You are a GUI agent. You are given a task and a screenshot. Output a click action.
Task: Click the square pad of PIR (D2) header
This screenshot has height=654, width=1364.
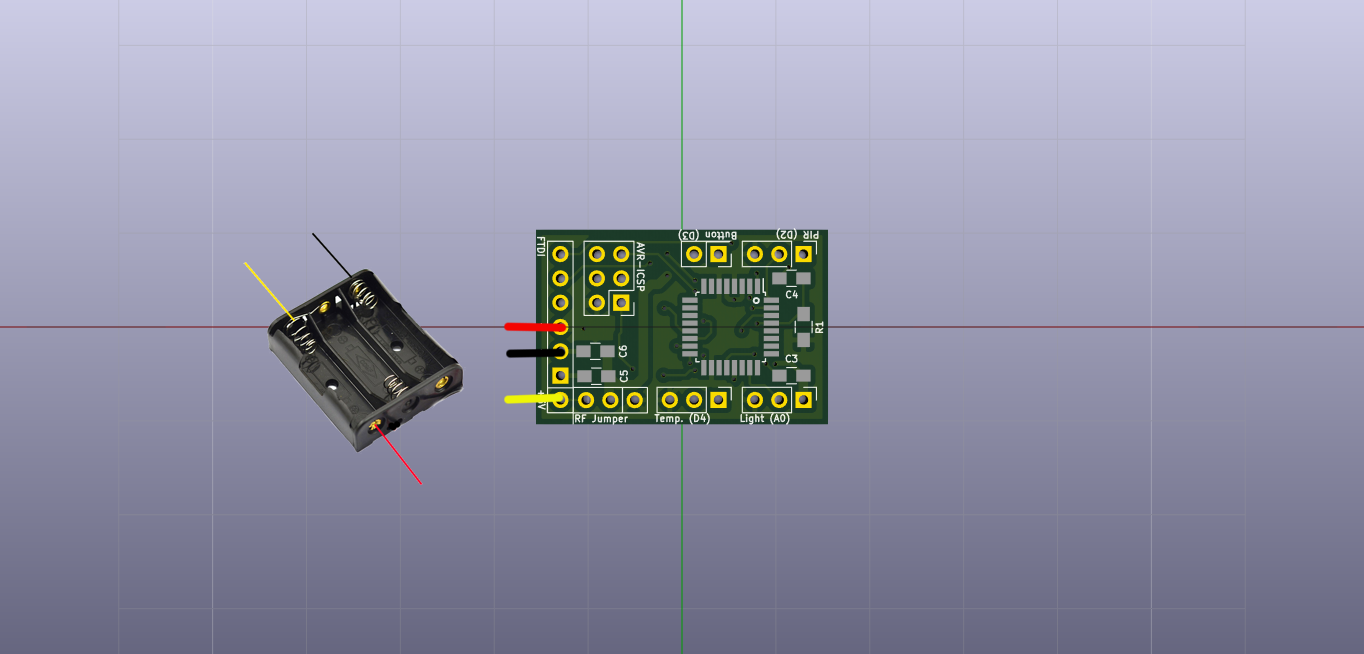coord(803,254)
